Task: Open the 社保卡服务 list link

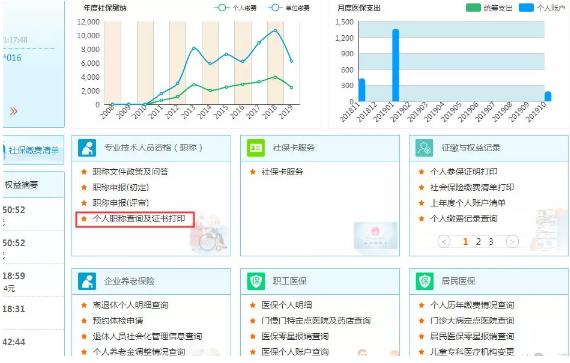Action: [x=282, y=172]
